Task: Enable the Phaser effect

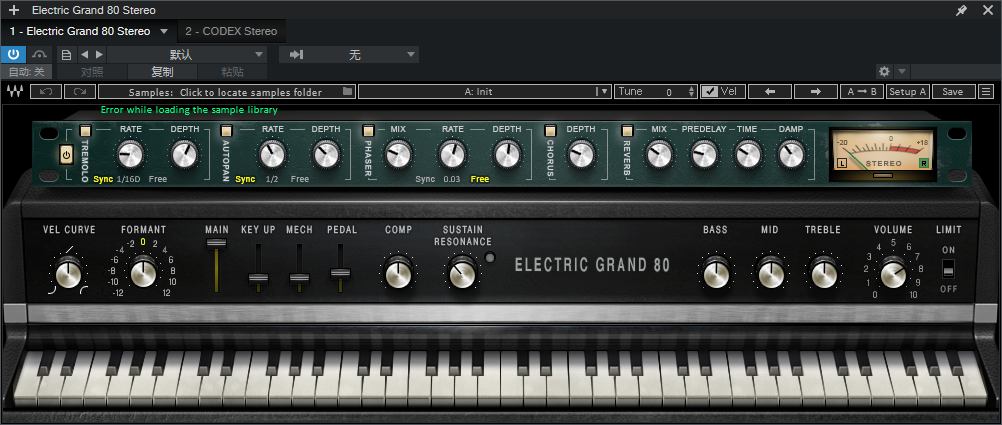Action: (x=369, y=130)
